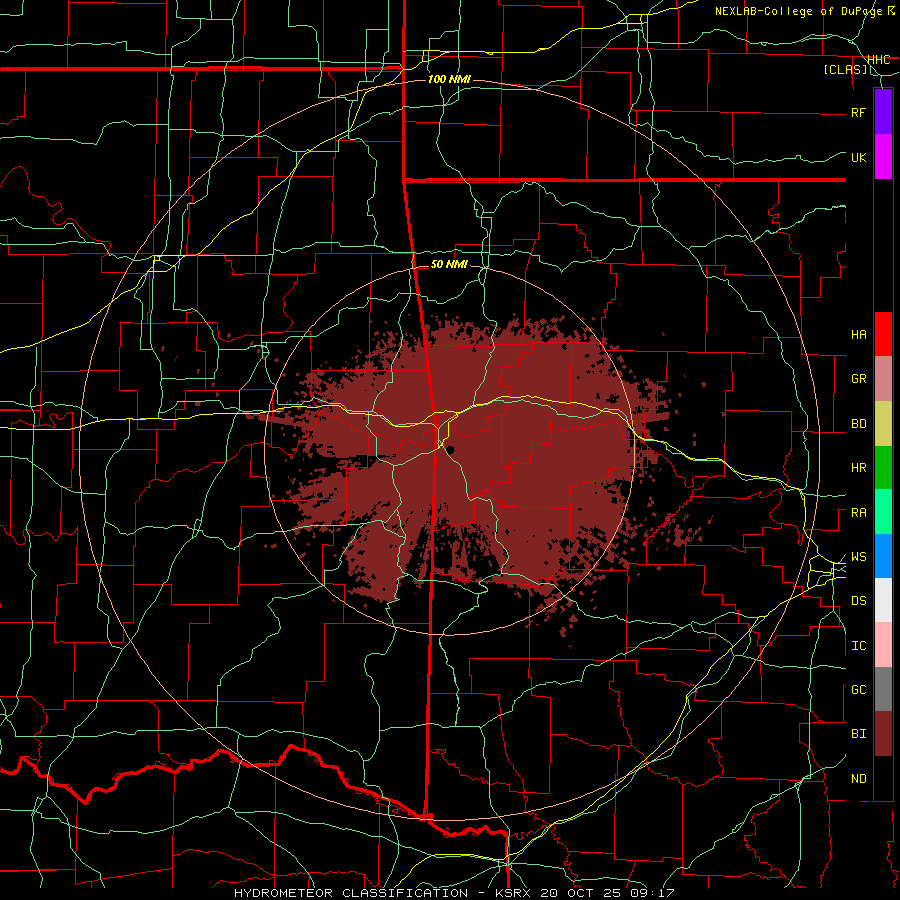Click the [CLAS] units label

(845, 69)
